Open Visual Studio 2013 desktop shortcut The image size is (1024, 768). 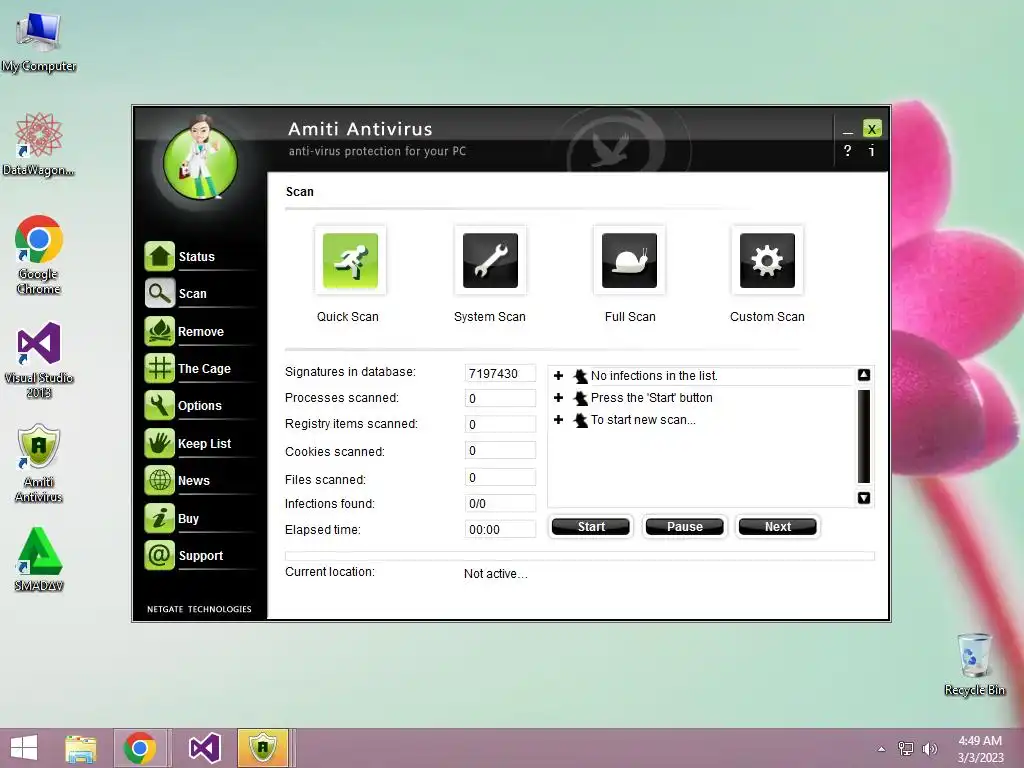tap(39, 360)
